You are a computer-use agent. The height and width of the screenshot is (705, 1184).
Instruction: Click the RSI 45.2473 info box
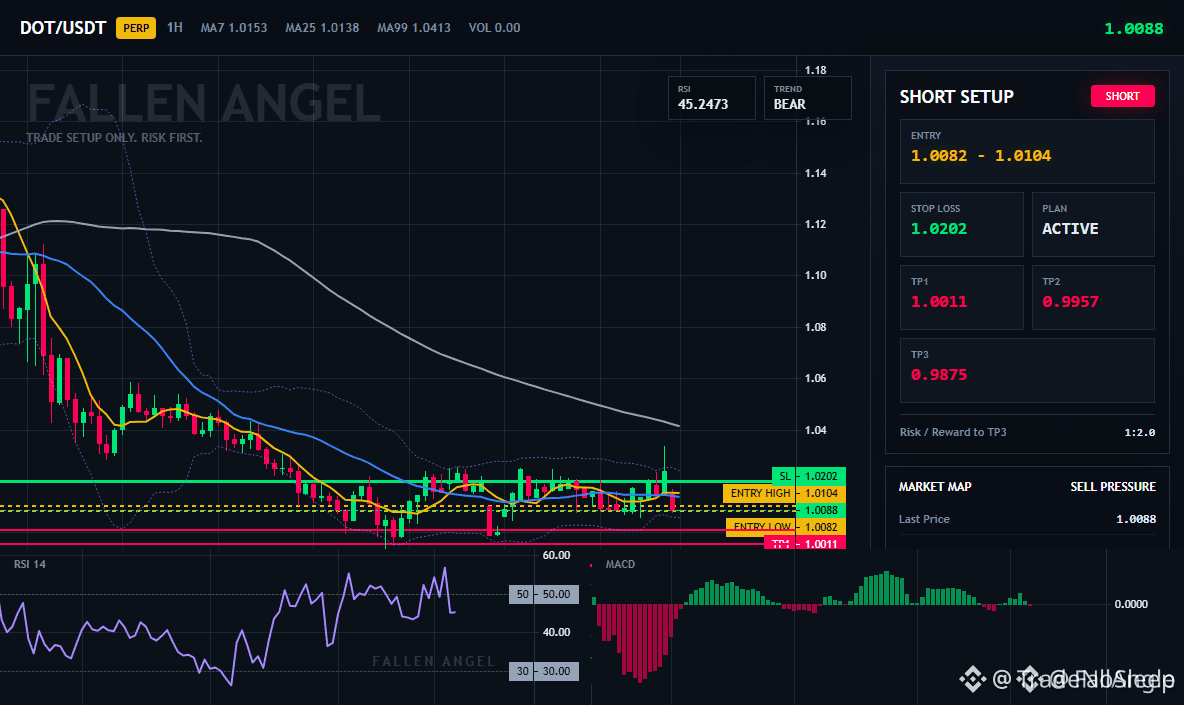tap(711, 98)
